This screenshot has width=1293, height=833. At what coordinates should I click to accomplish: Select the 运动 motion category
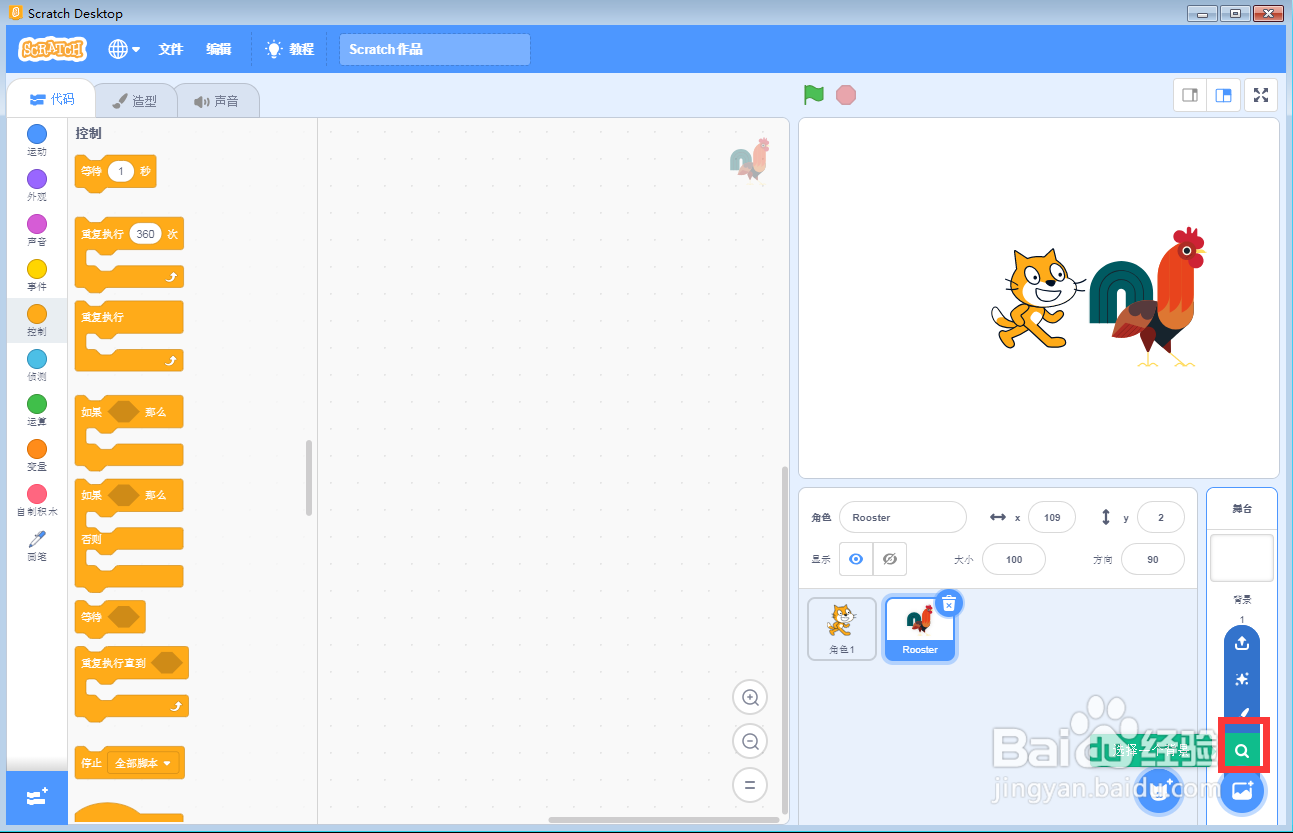pyautogui.click(x=37, y=140)
